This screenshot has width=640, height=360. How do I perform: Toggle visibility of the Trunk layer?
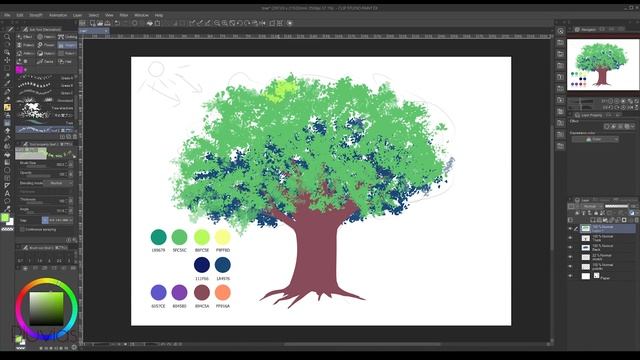pyautogui.click(x=570, y=238)
